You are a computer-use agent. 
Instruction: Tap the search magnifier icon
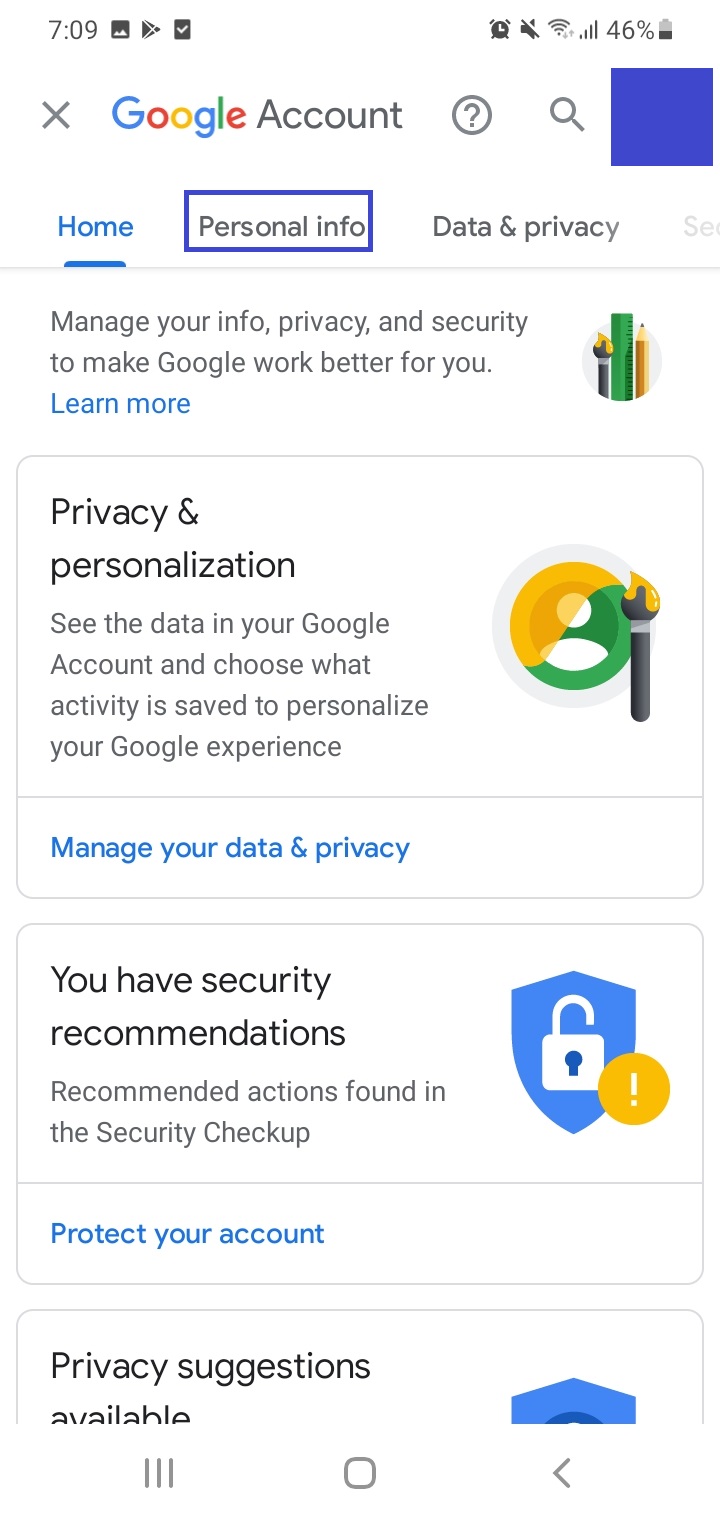tap(567, 115)
